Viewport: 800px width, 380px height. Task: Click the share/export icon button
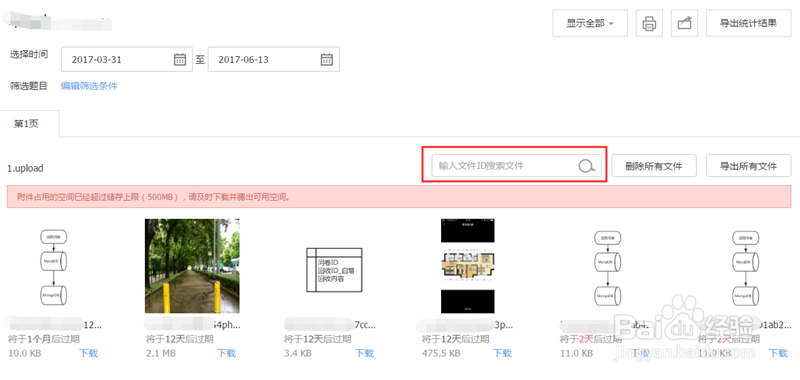point(684,23)
